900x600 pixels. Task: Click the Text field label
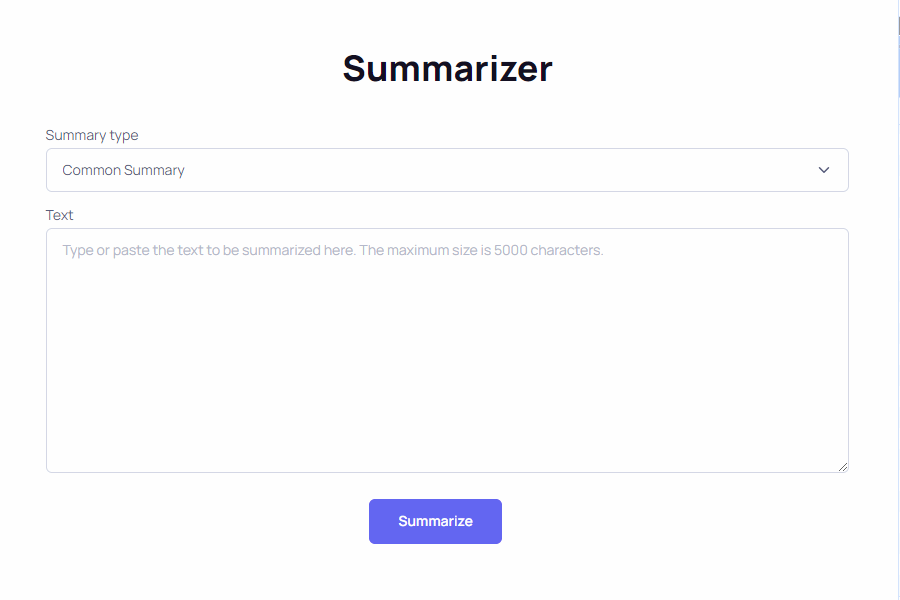60,215
